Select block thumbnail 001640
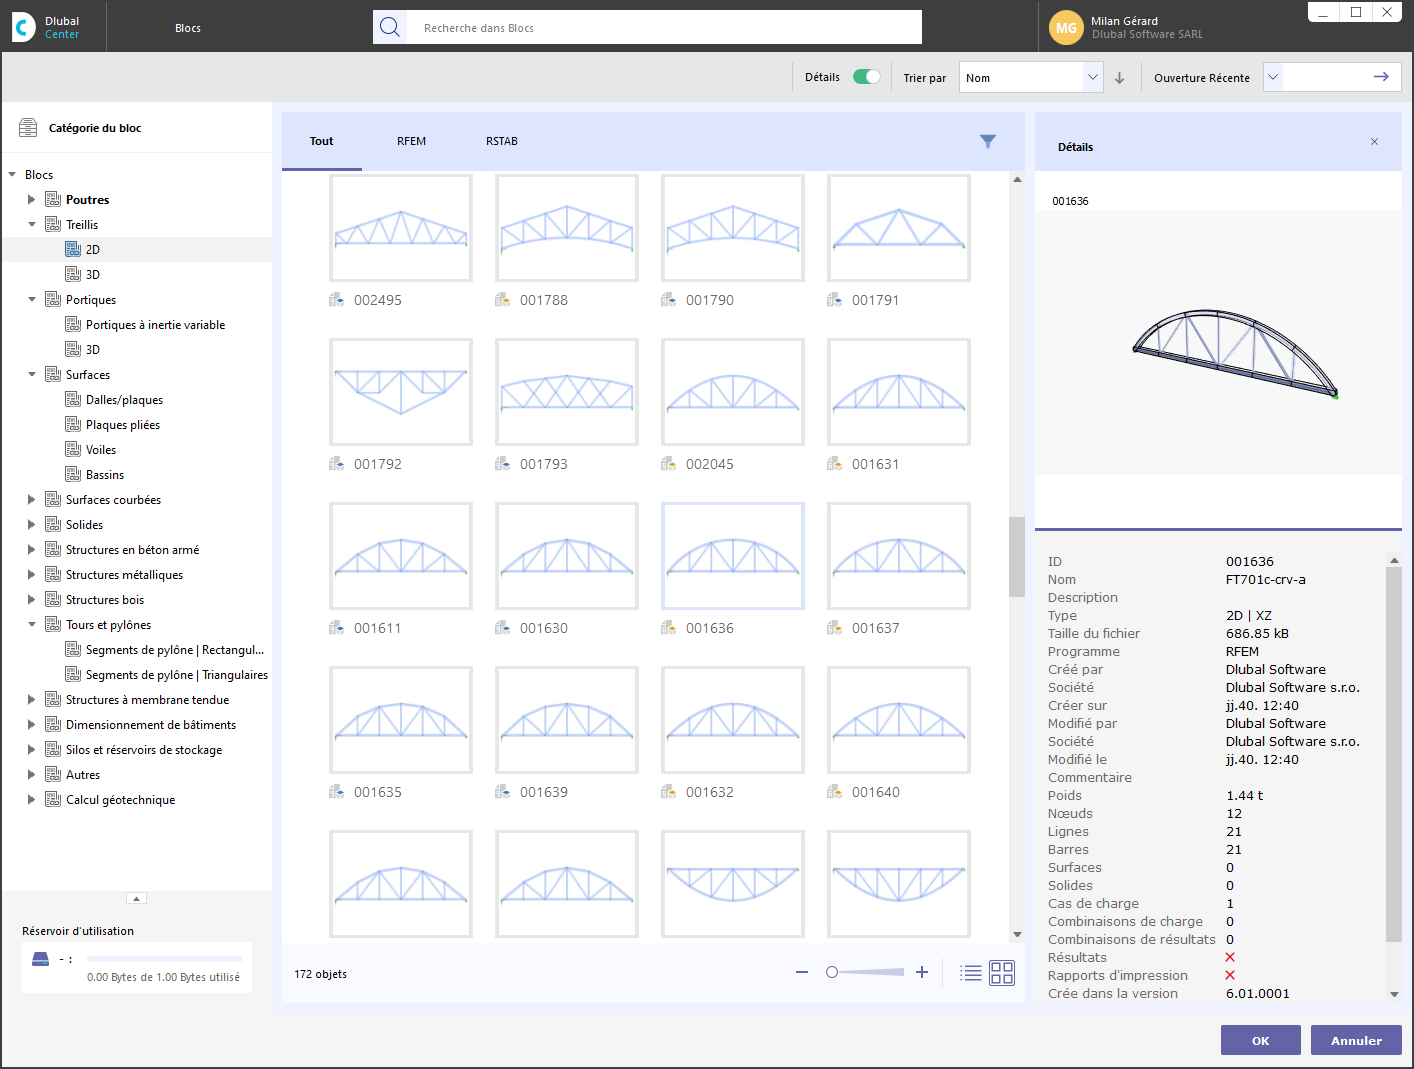The width and height of the screenshot is (1414, 1069). pos(899,720)
